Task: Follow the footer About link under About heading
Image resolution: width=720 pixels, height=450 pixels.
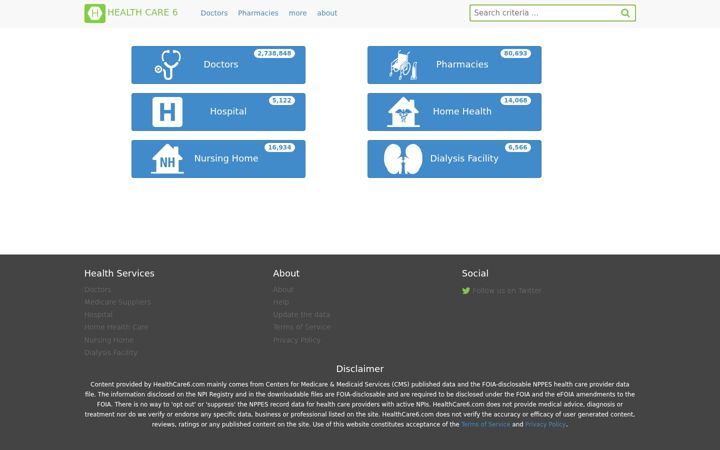Action: click(283, 290)
